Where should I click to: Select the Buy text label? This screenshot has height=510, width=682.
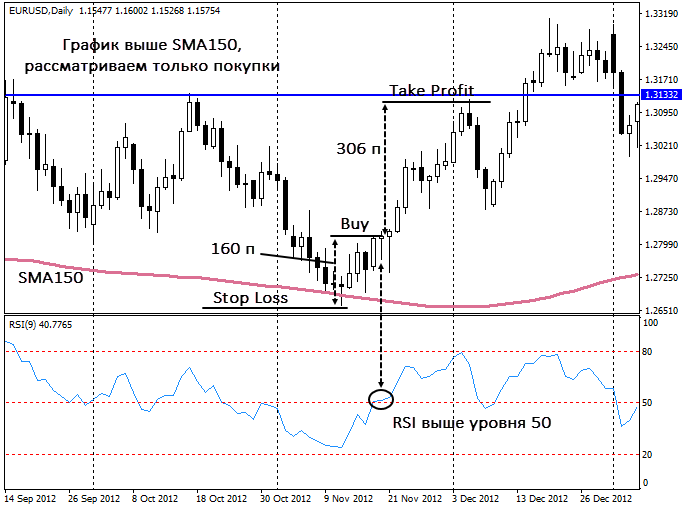(x=354, y=224)
